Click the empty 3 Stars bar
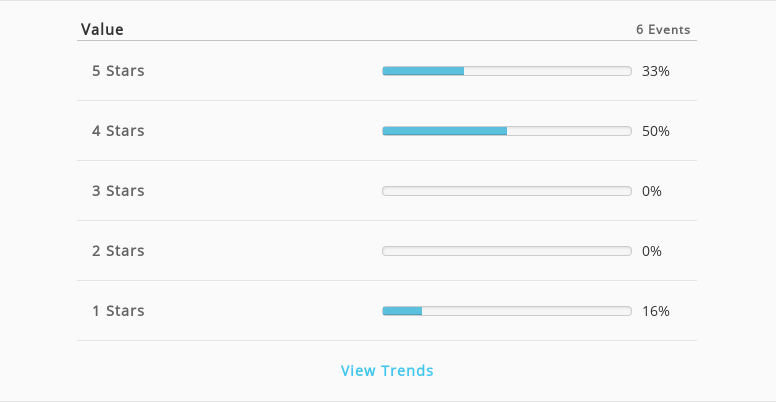Image resolution: width=776 pixels, height=402 pixels. (507, 191)
